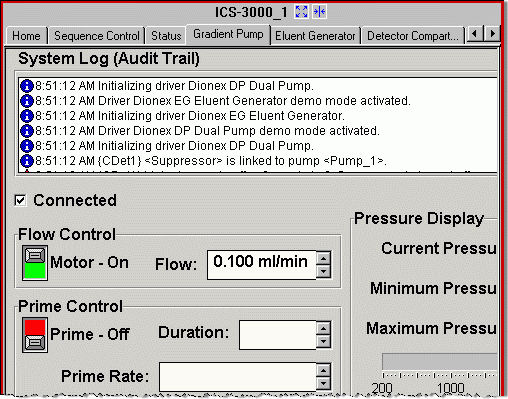The width and height of the screenshot is (508, 399).
Task: Toggle the Prime Off switch
Action: click(x=35, y=335)
